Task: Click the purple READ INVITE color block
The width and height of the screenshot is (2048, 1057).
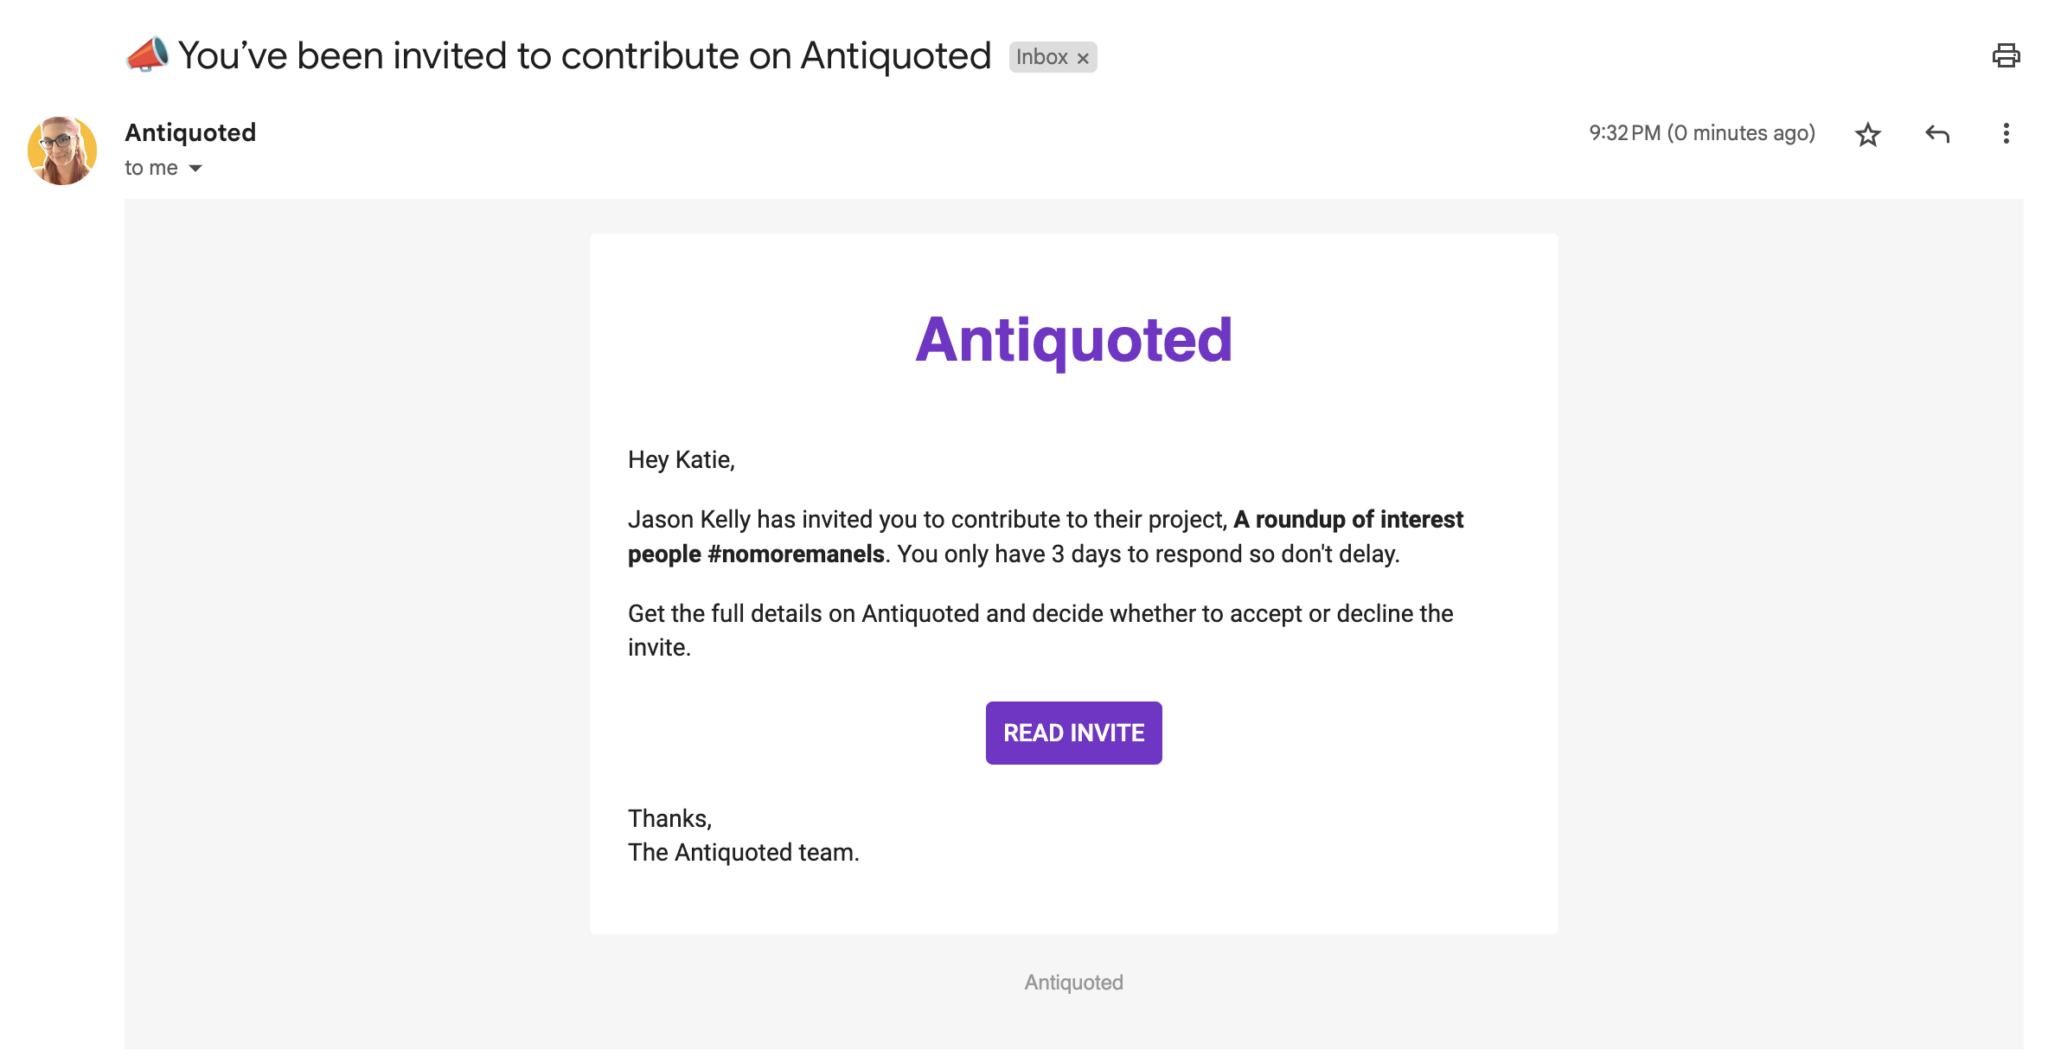Action: pyautogui.click(x=1073, y=732)
